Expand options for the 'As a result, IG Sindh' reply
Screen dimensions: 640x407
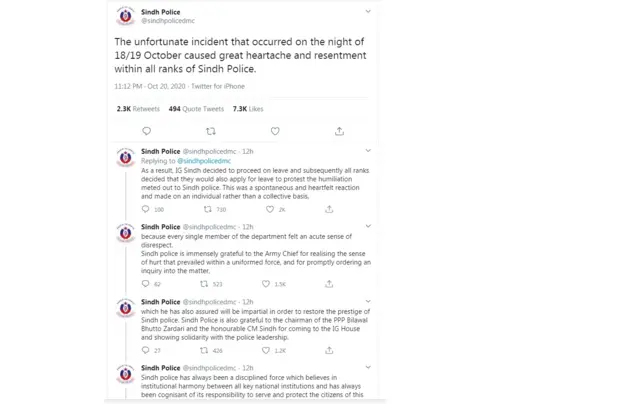click(367, 151)
